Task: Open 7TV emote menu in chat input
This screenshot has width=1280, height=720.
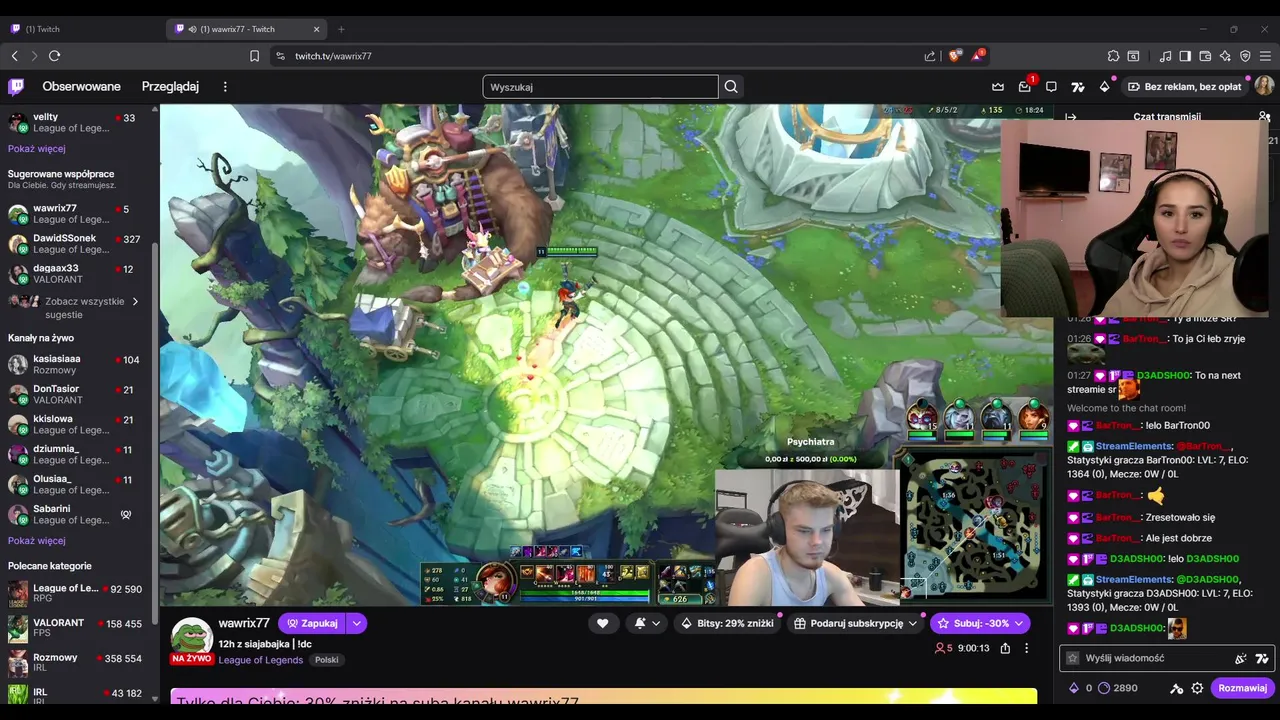Action: tap(1262, 658)
